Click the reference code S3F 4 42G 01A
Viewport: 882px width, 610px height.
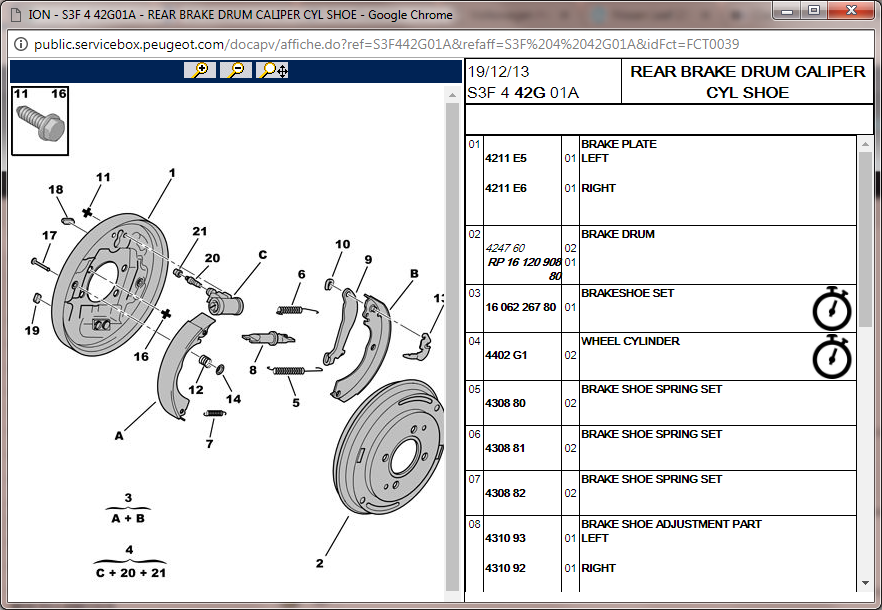[x=523, y=93]
